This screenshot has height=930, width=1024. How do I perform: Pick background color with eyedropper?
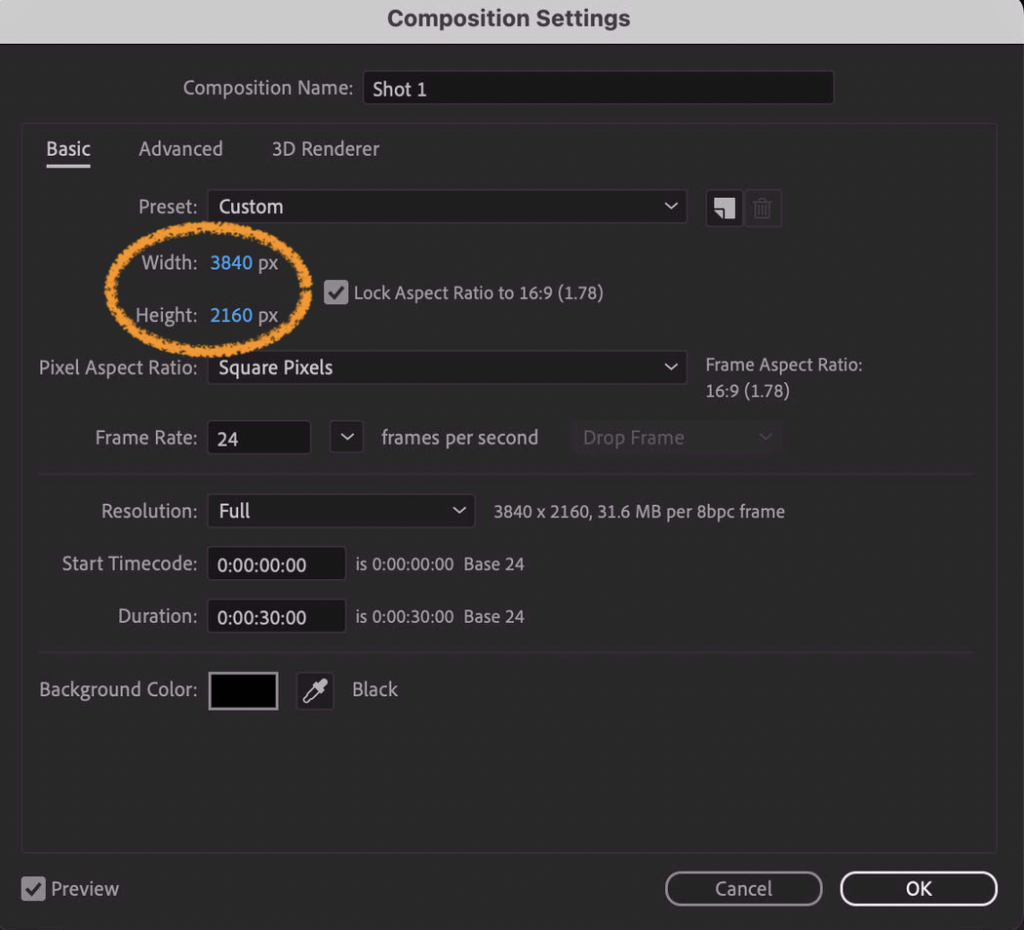[315, 690]
